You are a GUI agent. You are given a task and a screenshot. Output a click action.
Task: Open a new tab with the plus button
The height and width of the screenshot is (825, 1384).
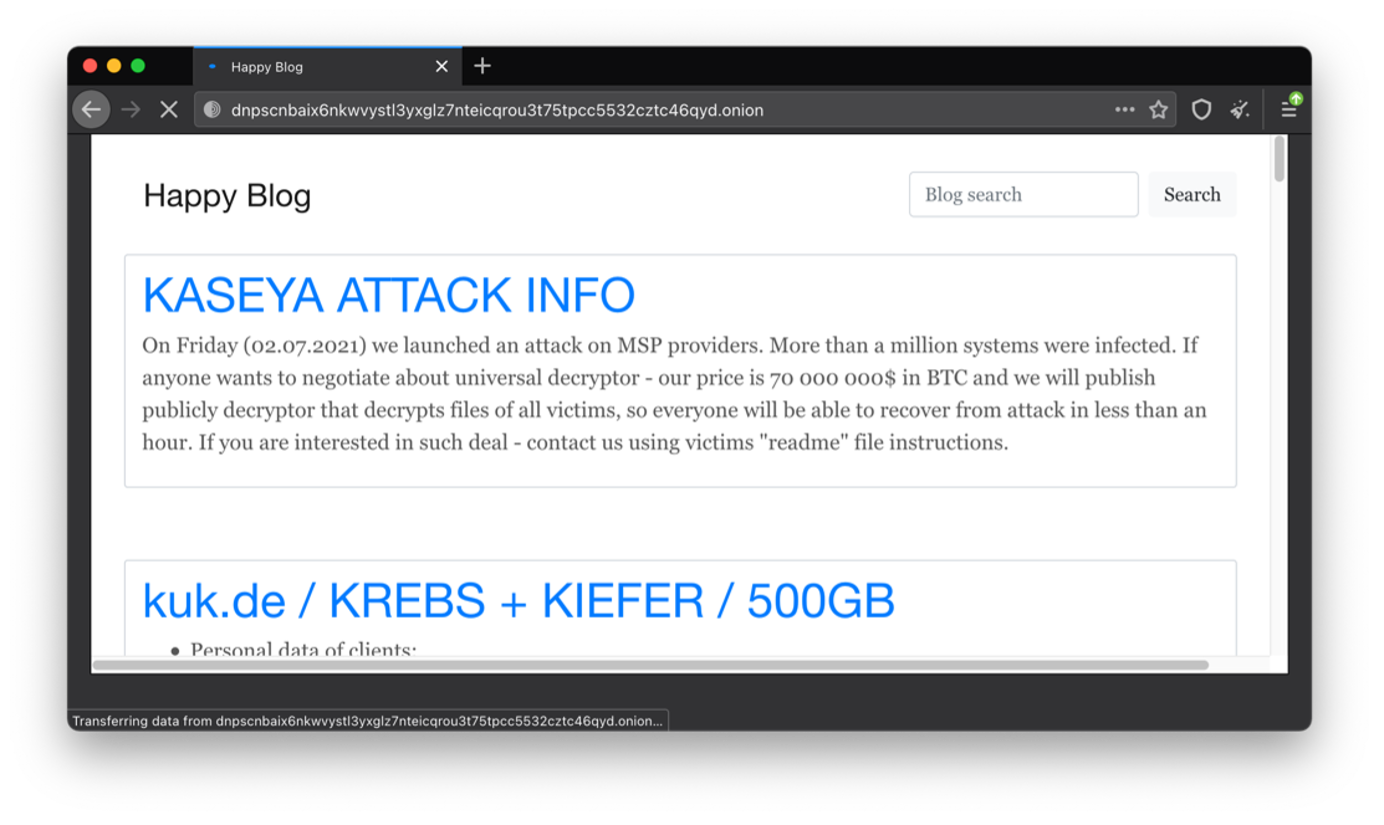482,66
